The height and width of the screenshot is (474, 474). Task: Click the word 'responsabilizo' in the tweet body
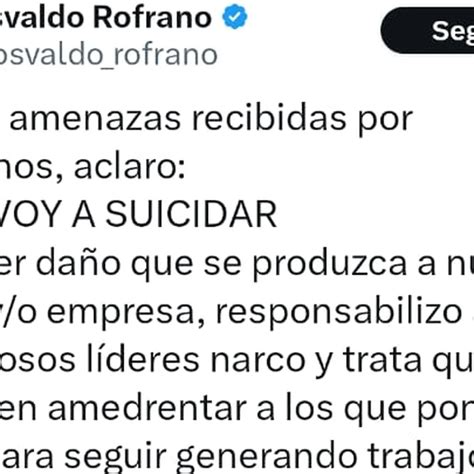pos(339,311)
